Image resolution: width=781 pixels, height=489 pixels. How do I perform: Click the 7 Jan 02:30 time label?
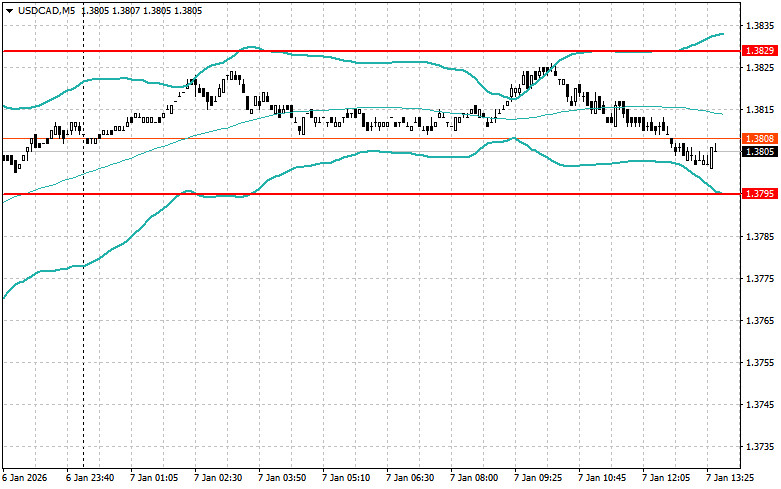pos(217,479)
